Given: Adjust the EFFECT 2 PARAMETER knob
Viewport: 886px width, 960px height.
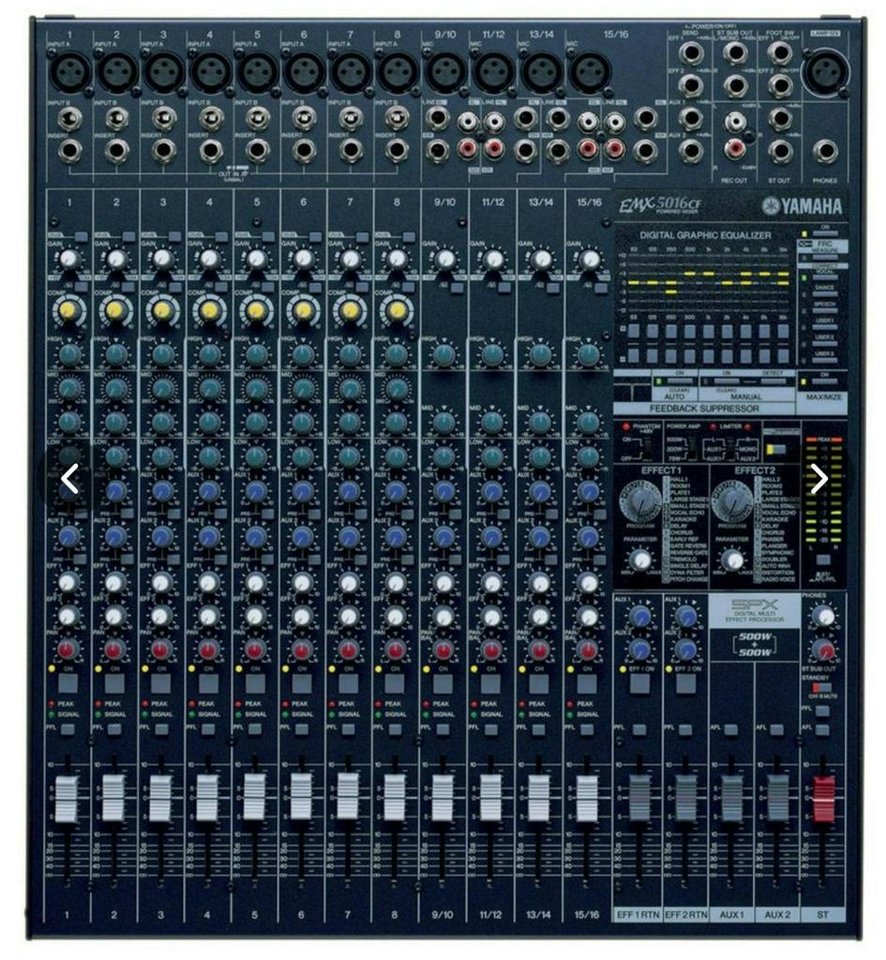Looking at the screenshot, I should [732, 560].
